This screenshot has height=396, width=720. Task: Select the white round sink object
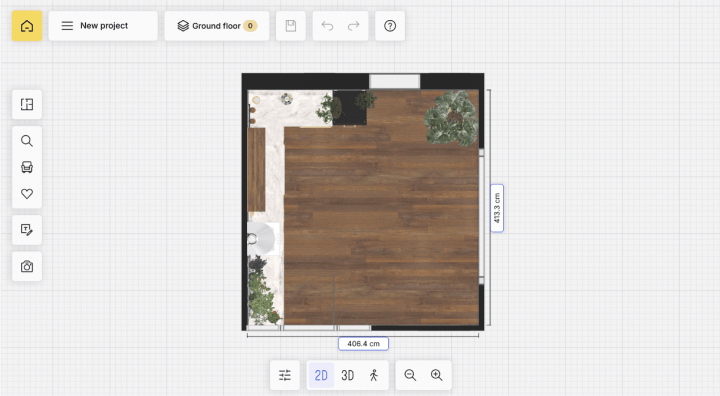(x=263, y=238)
